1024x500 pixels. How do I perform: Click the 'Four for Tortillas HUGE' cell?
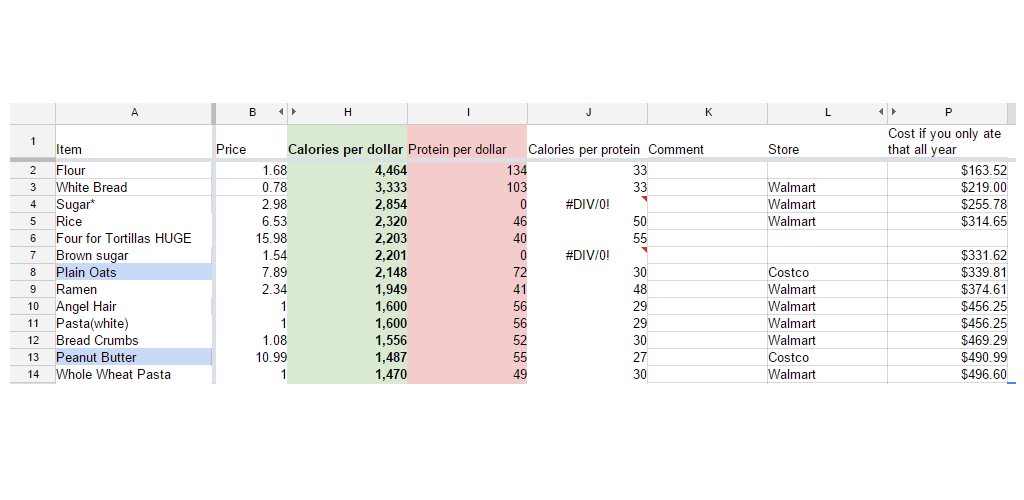pyautogui.click(x=134, y=238)
